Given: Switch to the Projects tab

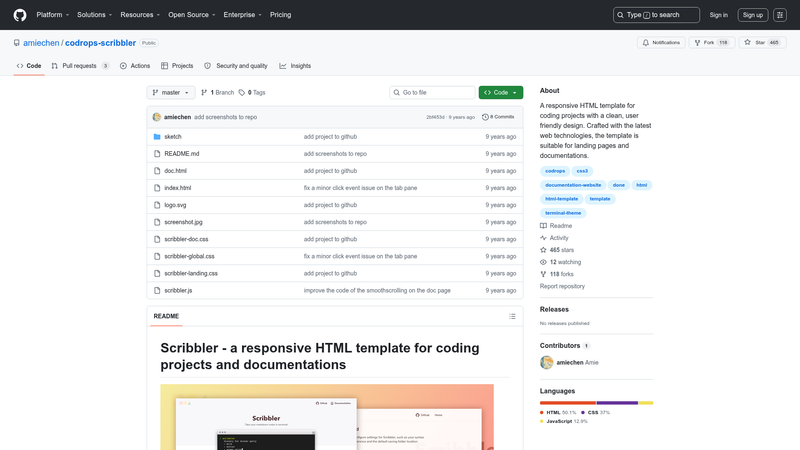Looking at the screenshot, I should pyautogui.click(x=177, y=66).
